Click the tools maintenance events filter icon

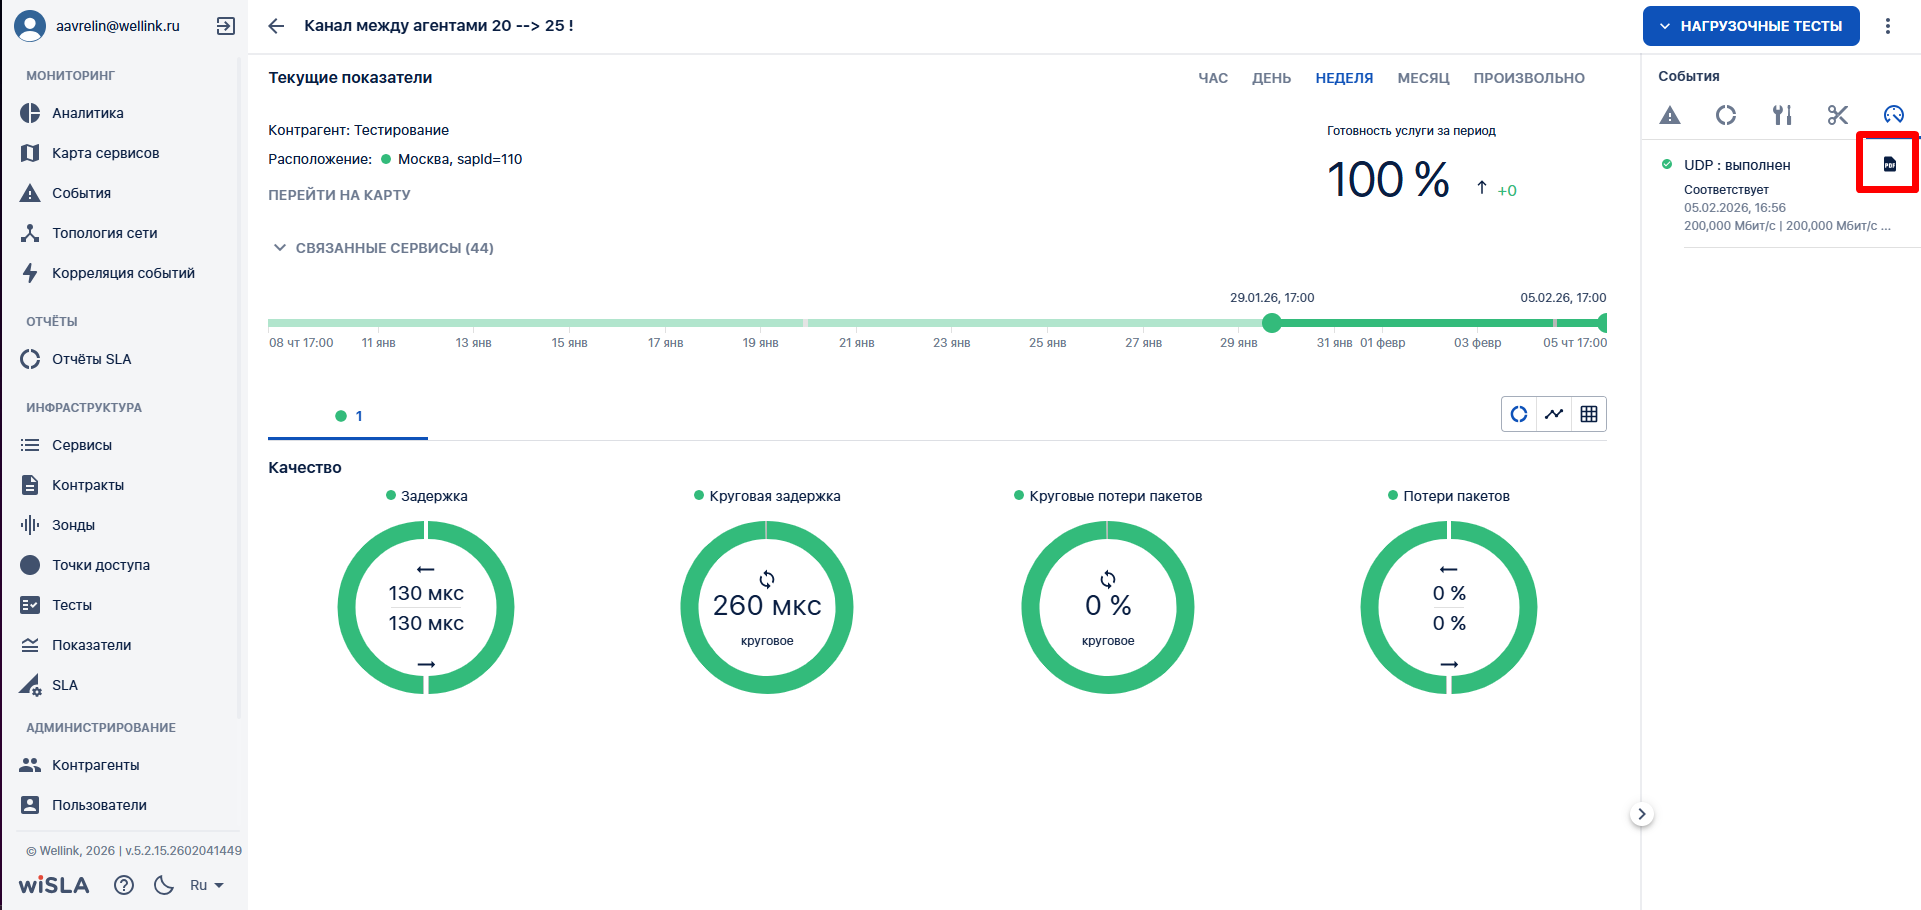click(1782, 115)
